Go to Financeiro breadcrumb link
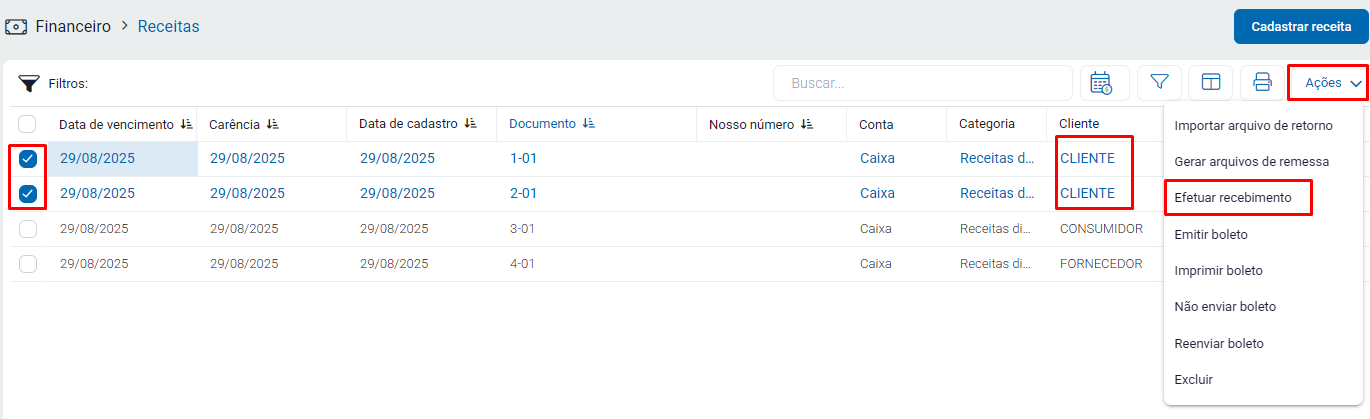1370x419 pixels. click(73, 27)
